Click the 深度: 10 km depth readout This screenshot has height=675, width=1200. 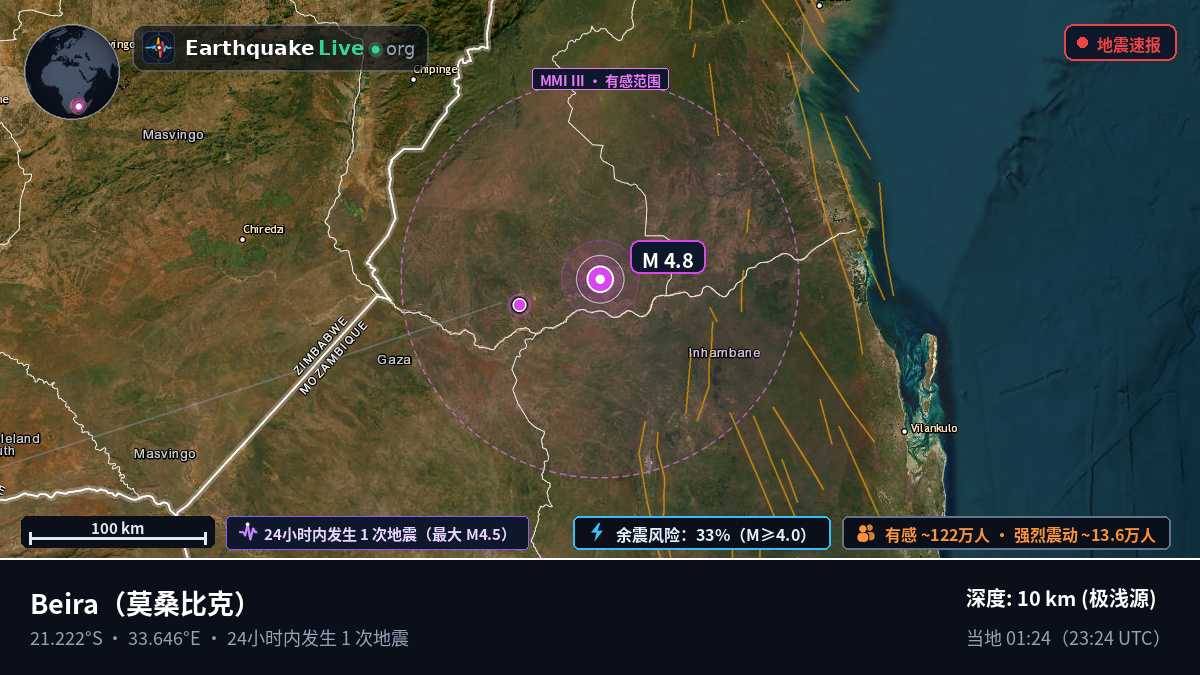tap(1061, 598)
